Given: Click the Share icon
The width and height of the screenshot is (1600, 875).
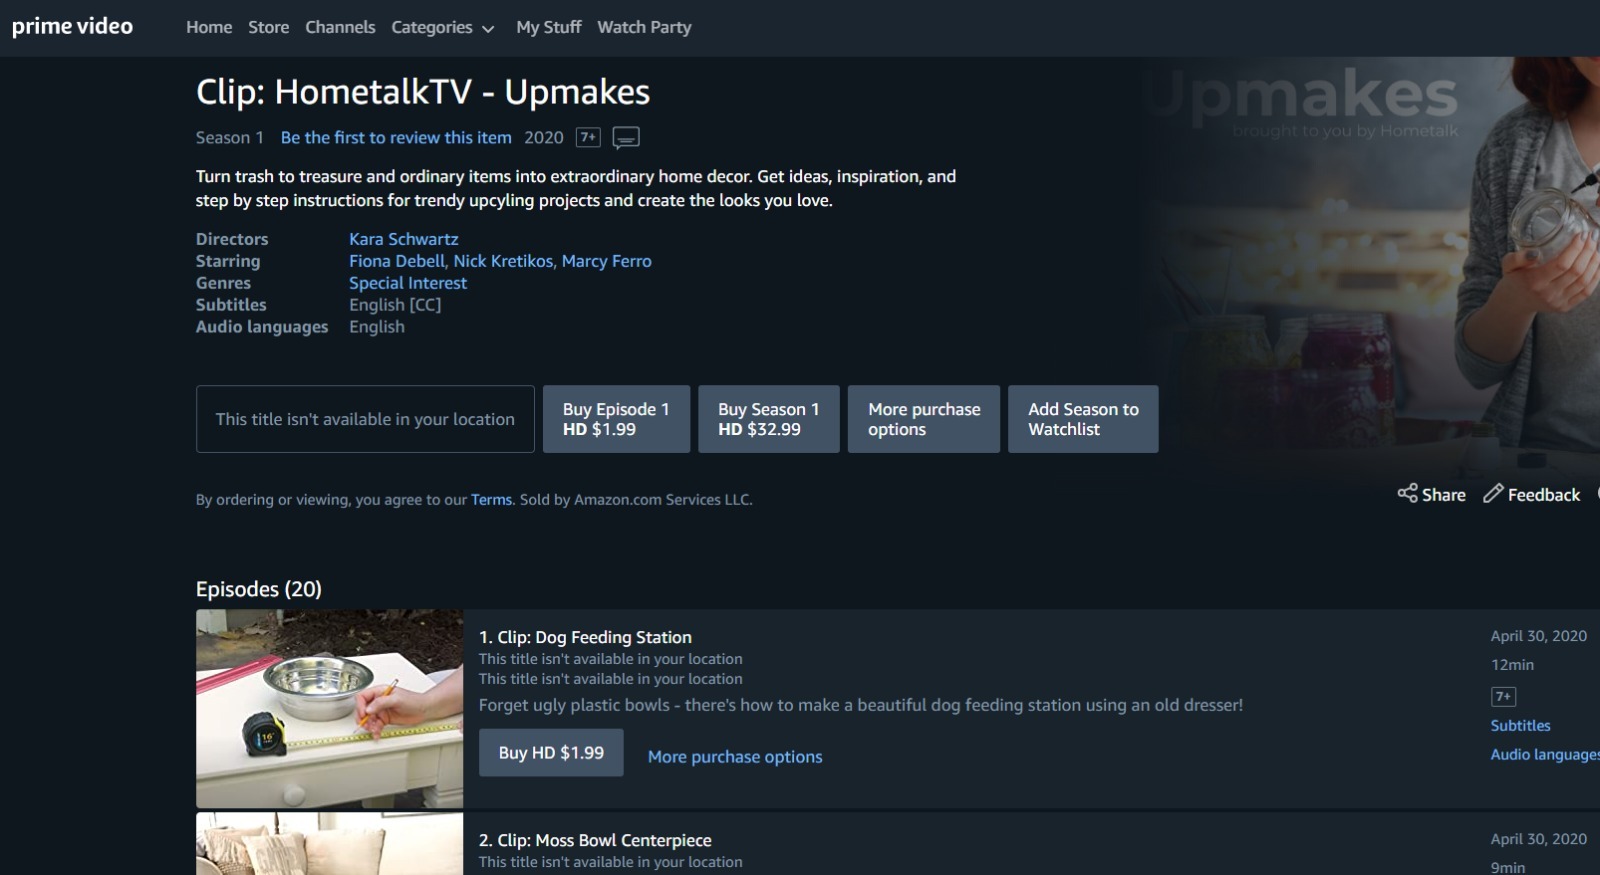Looking at the screenshot, I should pyautogui.click(x=1407, y=493).
